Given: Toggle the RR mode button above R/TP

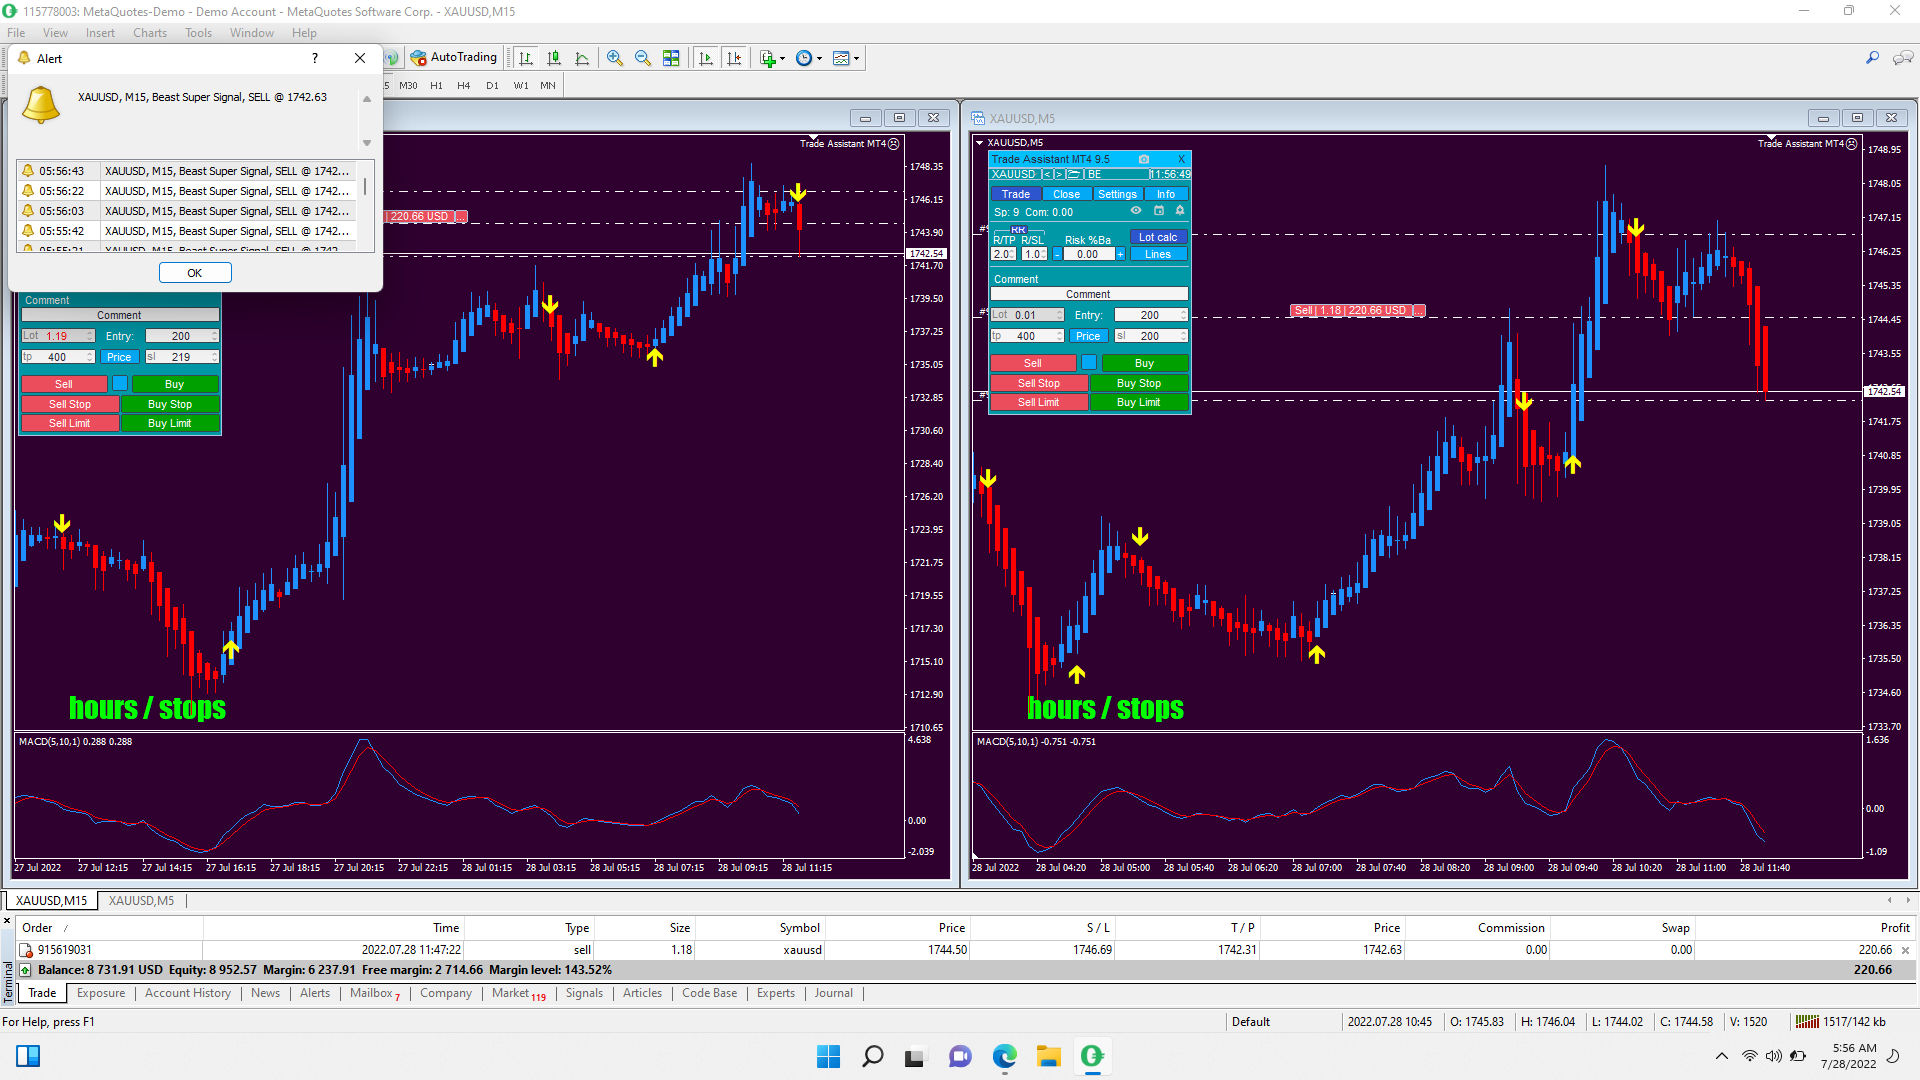Looking at the screenshot, I should 1018,230.
